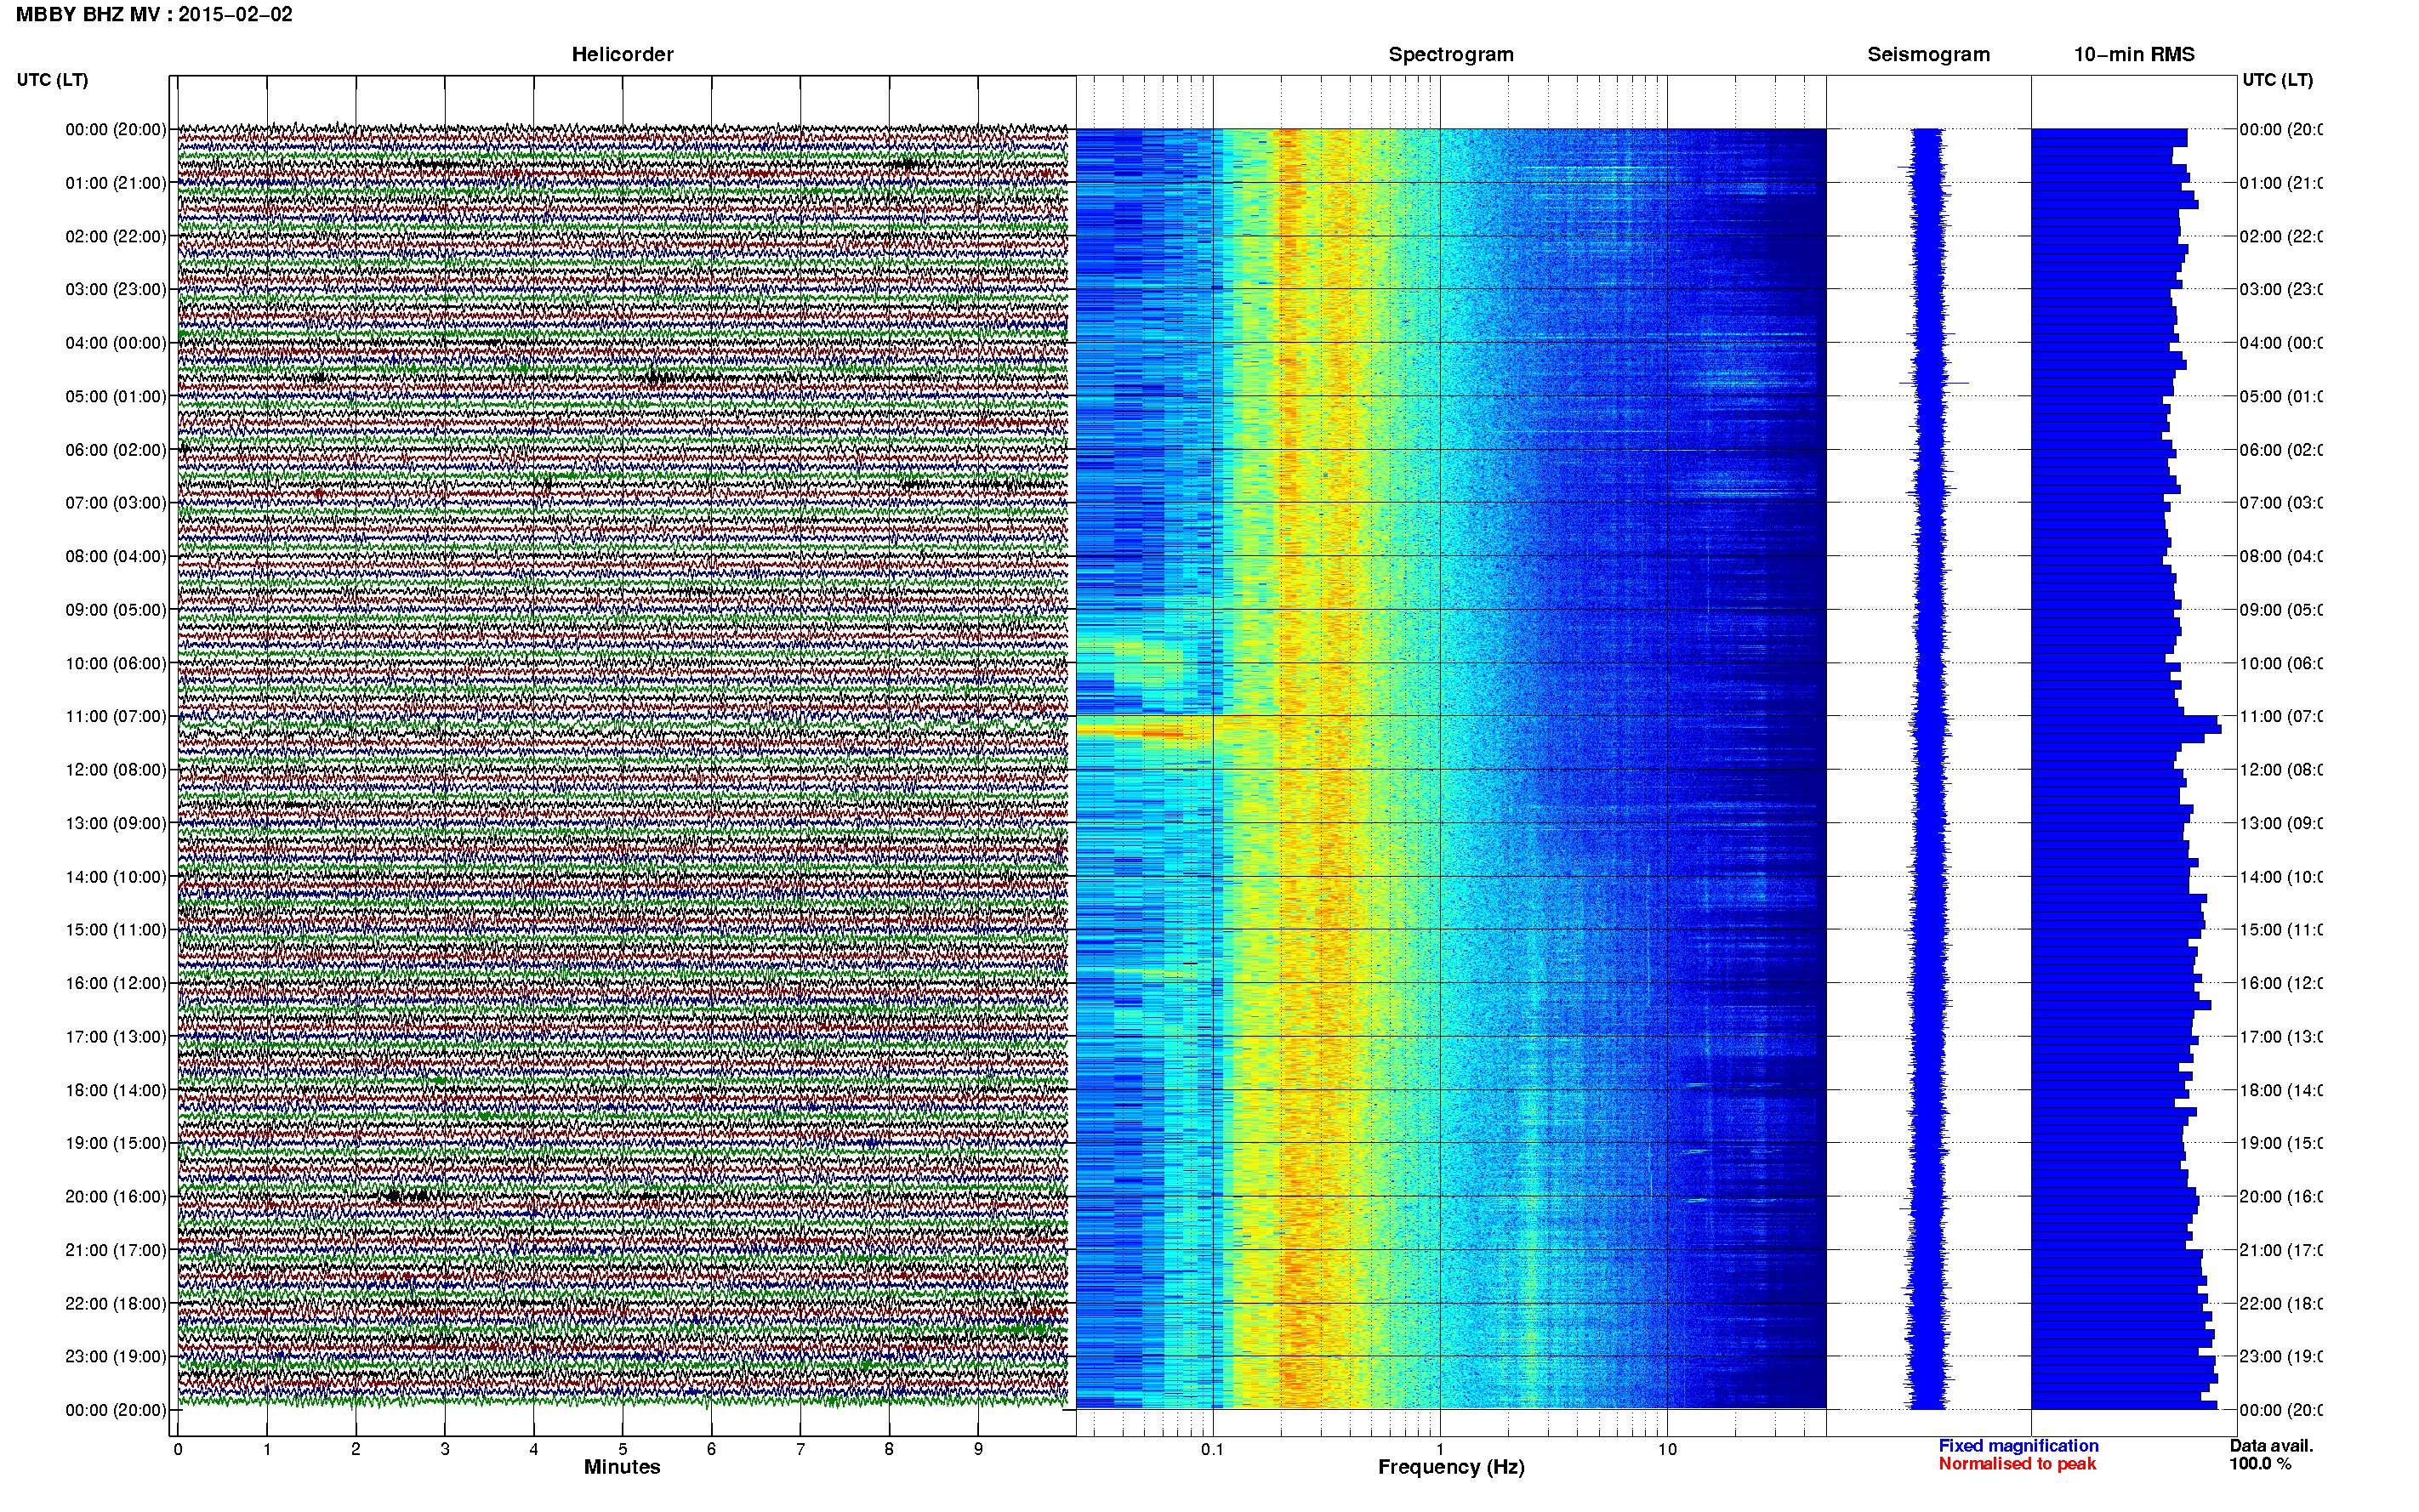This screenshot has width=2419, height=1512.
Task: Click the plot title 'MBBY BHZ MV : 2015-02-02'
Action: coord(154,14)
